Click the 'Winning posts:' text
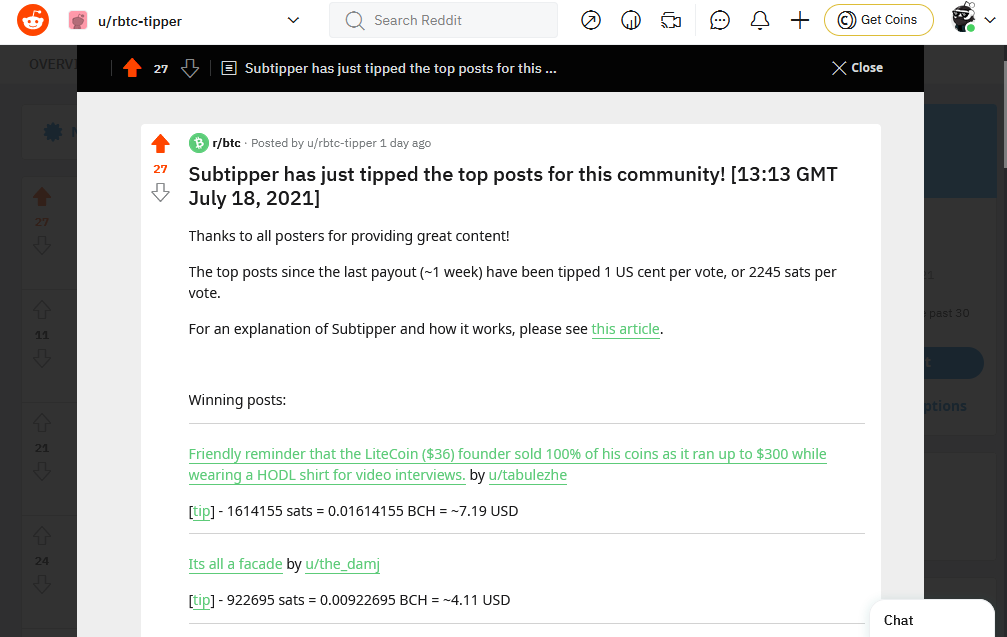 [x=237, y=400]
